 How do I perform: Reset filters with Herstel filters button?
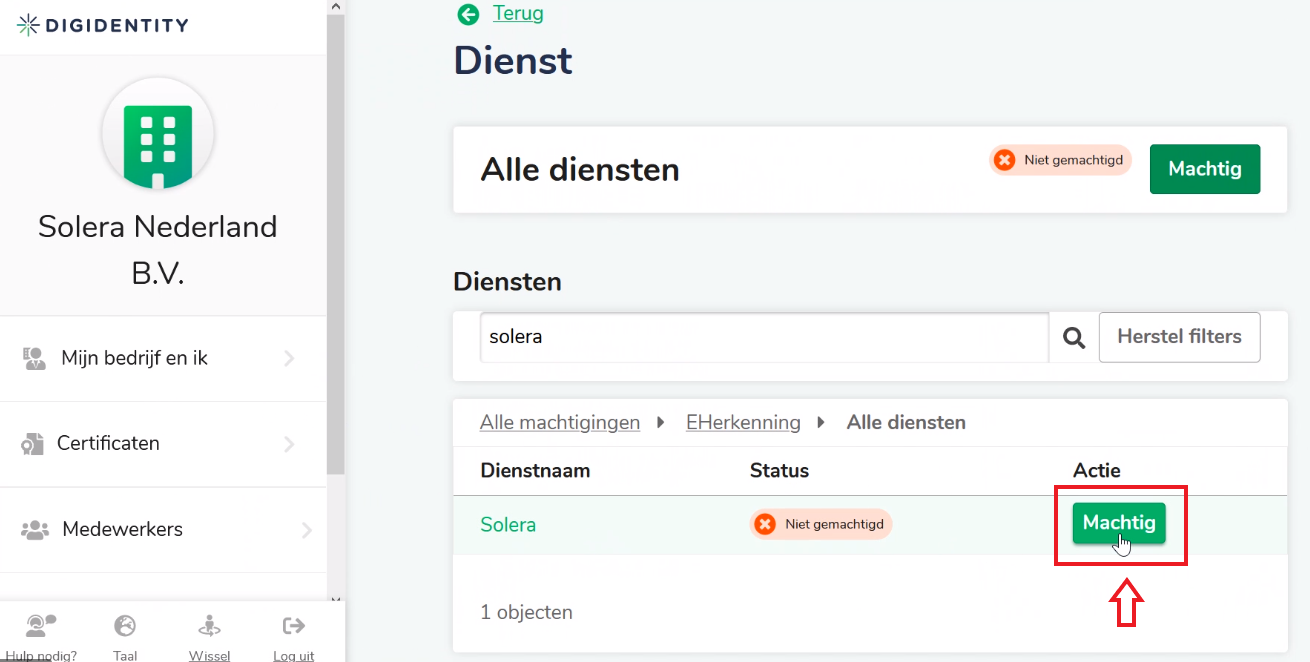coord(1179,337)
